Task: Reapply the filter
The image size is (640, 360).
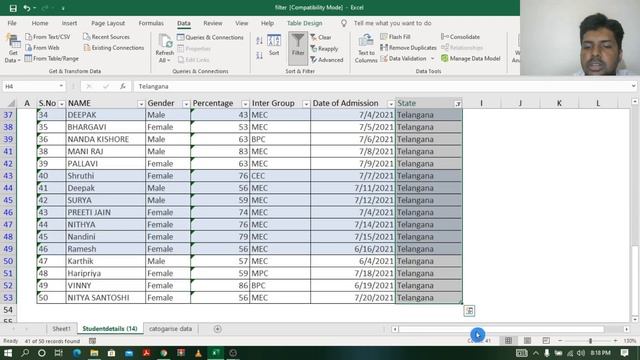Action: click(x=324, y=49)
